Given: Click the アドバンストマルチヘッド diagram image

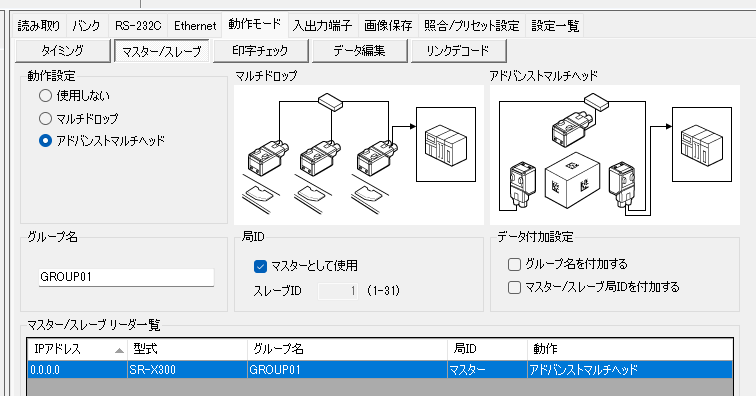Looking at the screenshot, I should (615, 155).
